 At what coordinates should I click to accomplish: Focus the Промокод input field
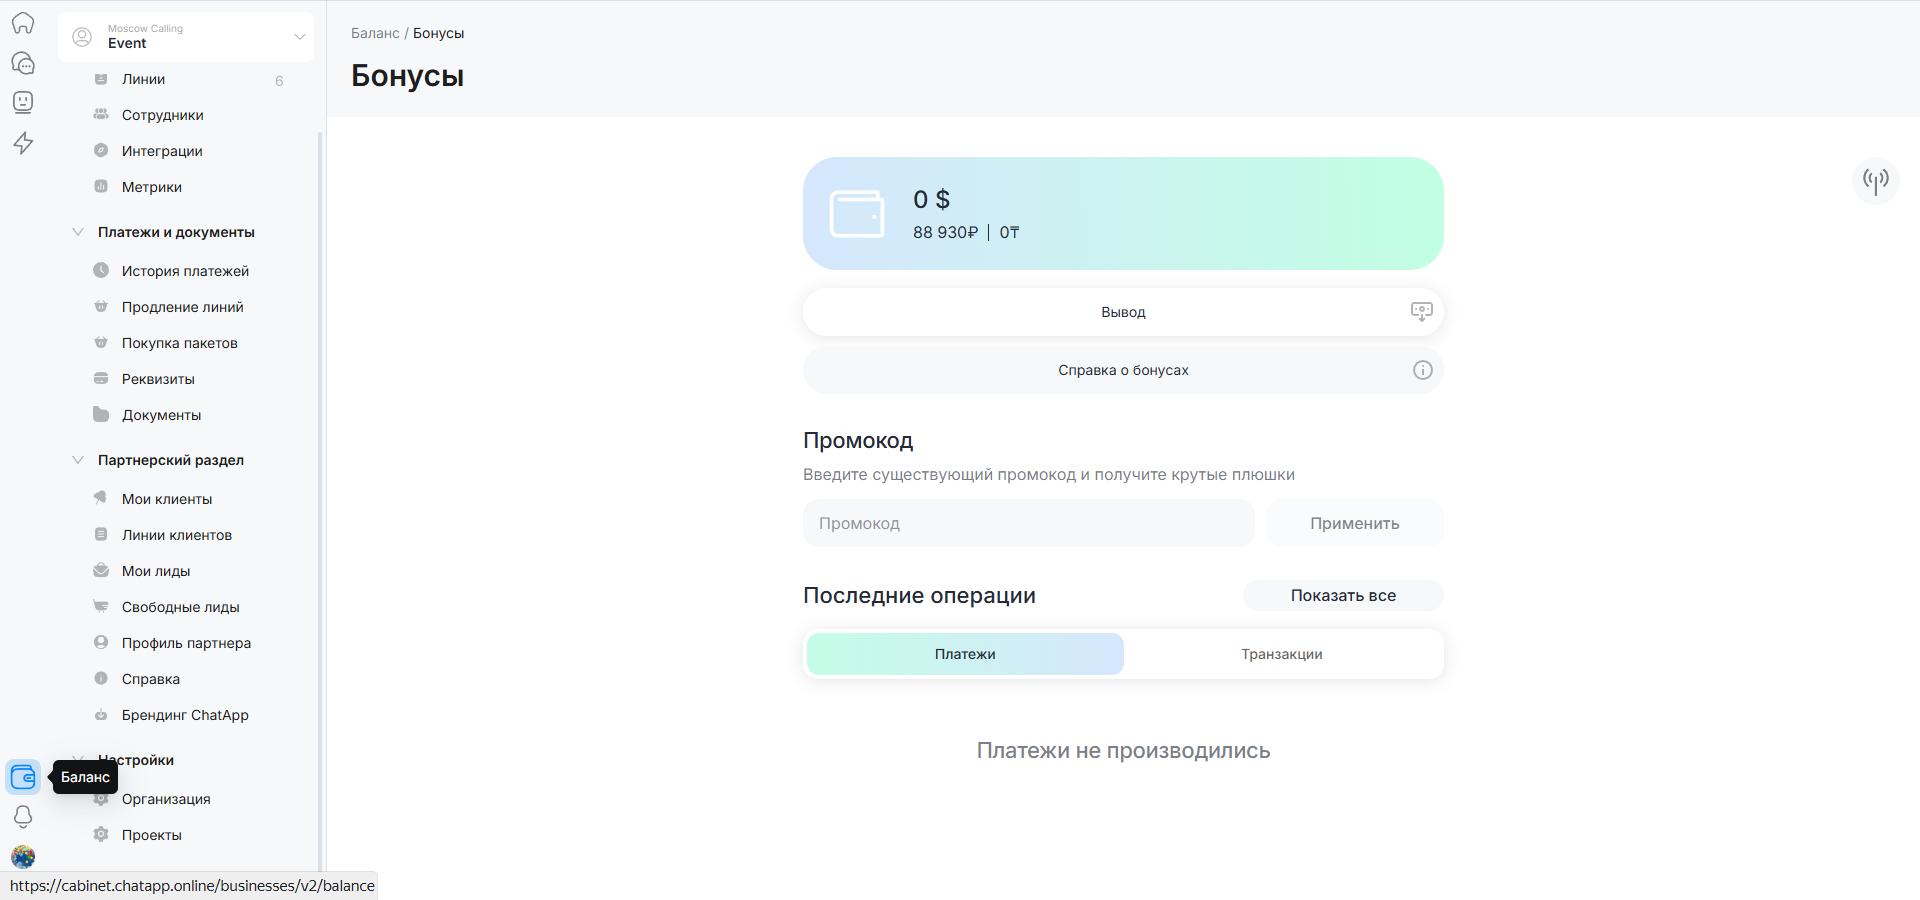1028,523
